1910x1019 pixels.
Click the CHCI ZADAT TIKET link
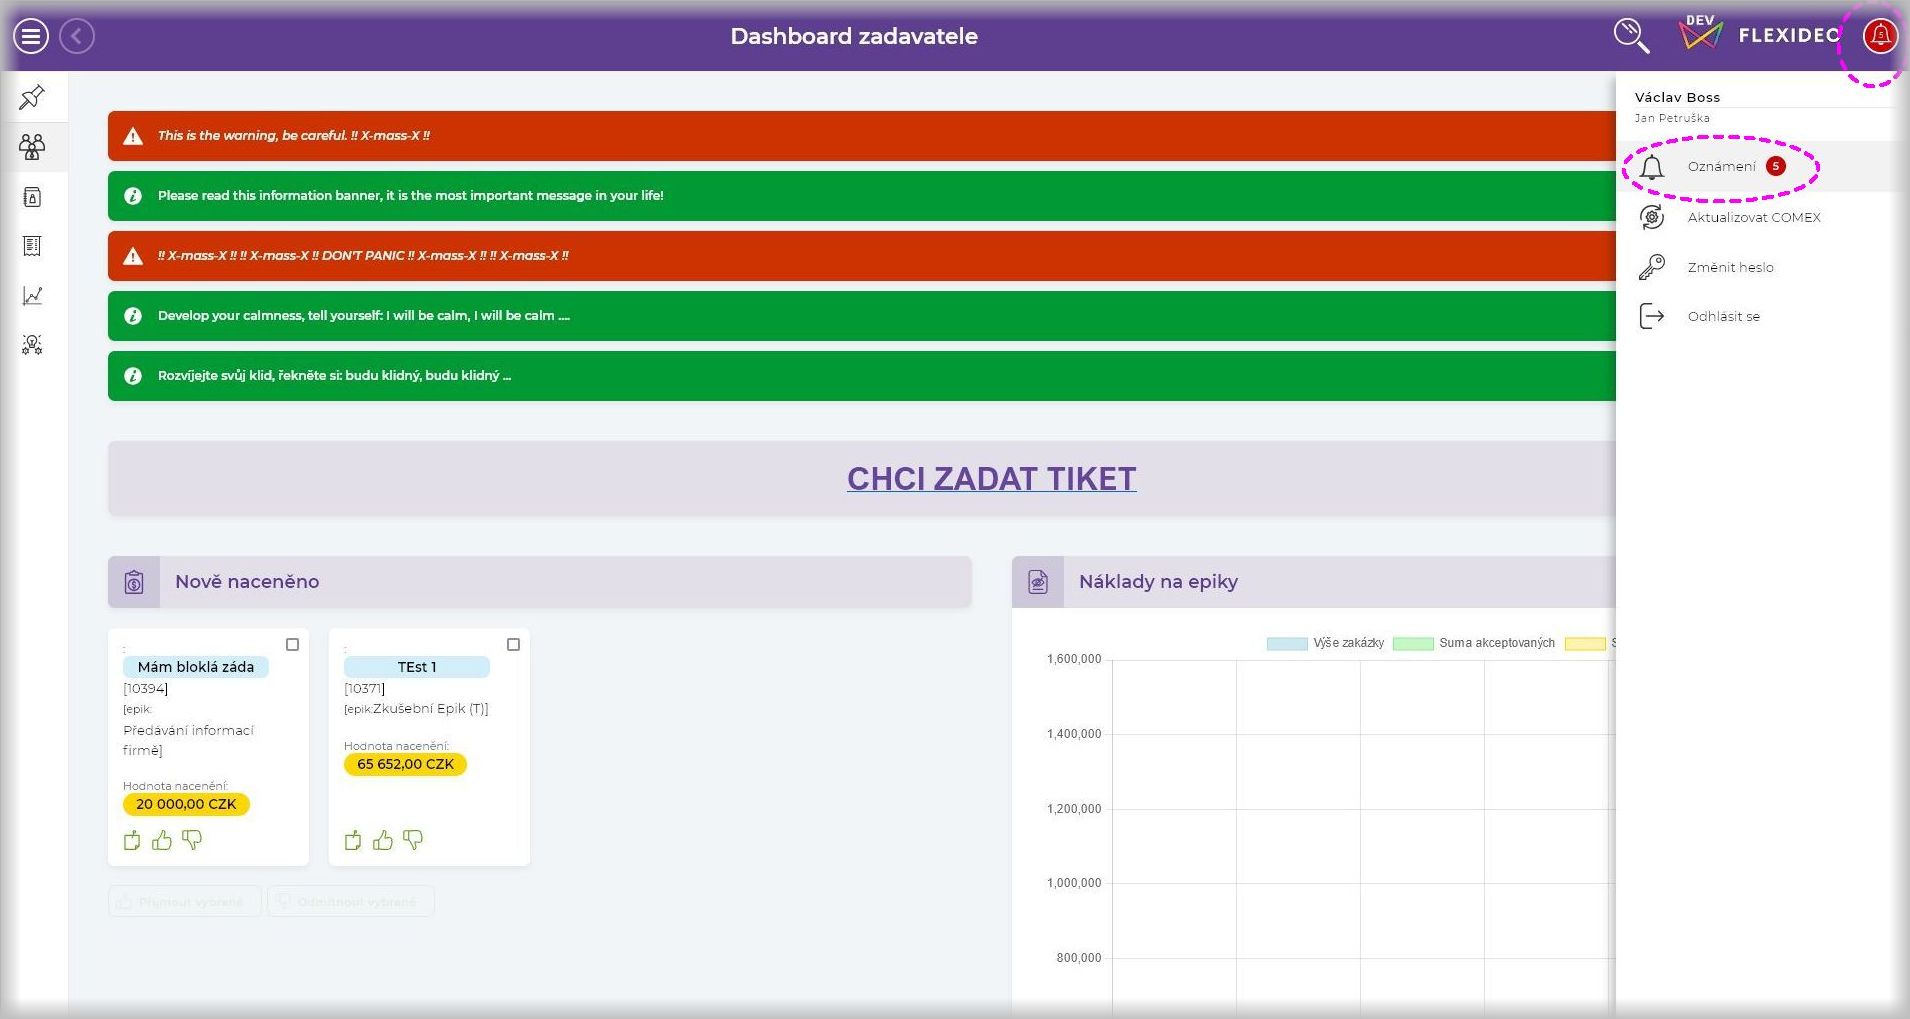(991, 479)
